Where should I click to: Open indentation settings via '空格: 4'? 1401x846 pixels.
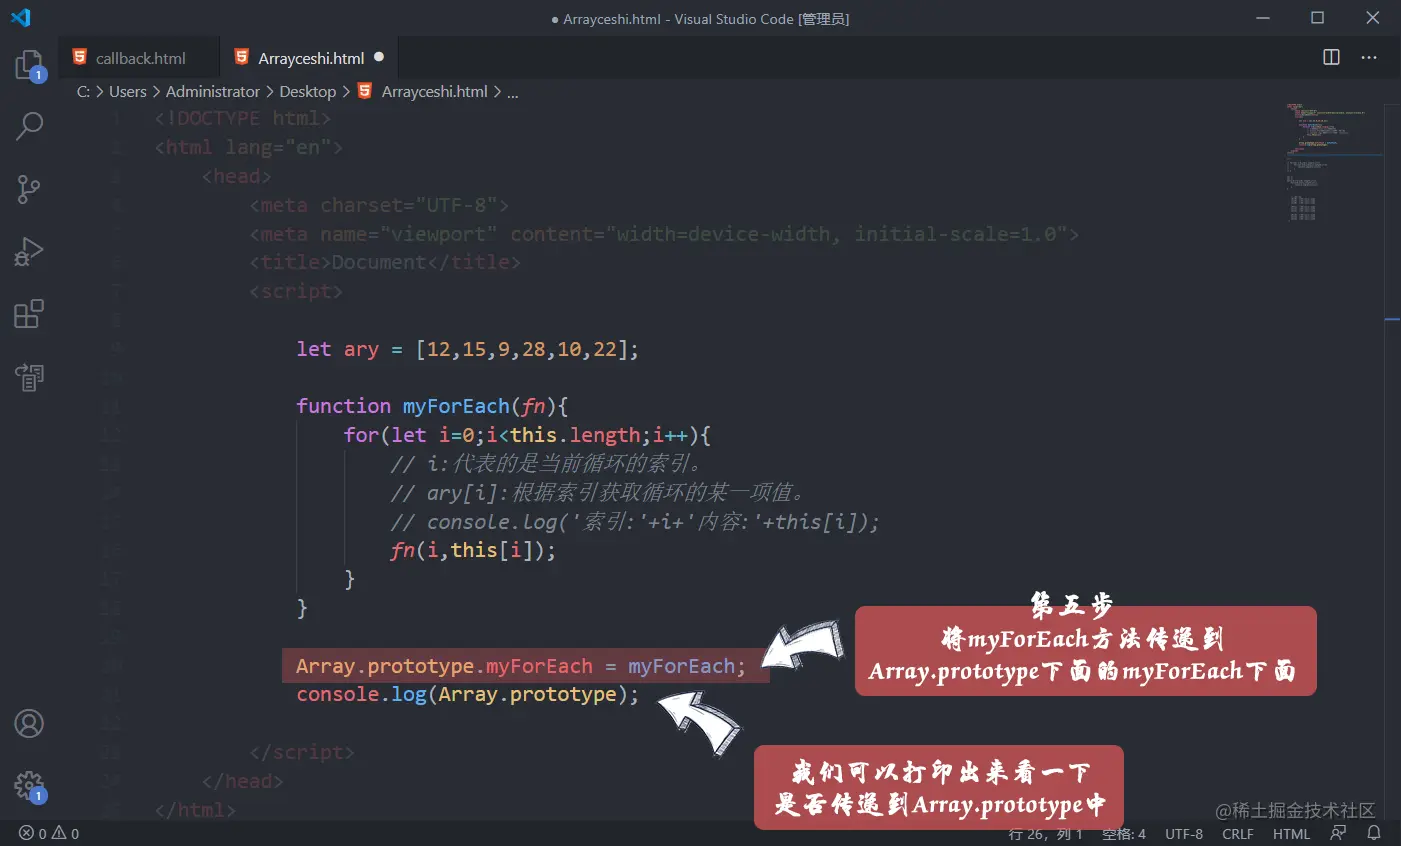(1123, 833)
